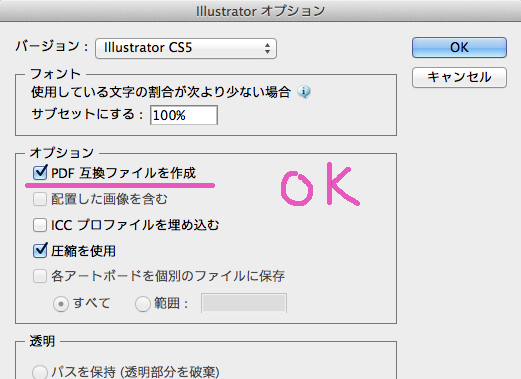Toggle 配置した画像を含む checkbox
The width and height of the screenshot is (521, 379).
click(x=40, y=199)
